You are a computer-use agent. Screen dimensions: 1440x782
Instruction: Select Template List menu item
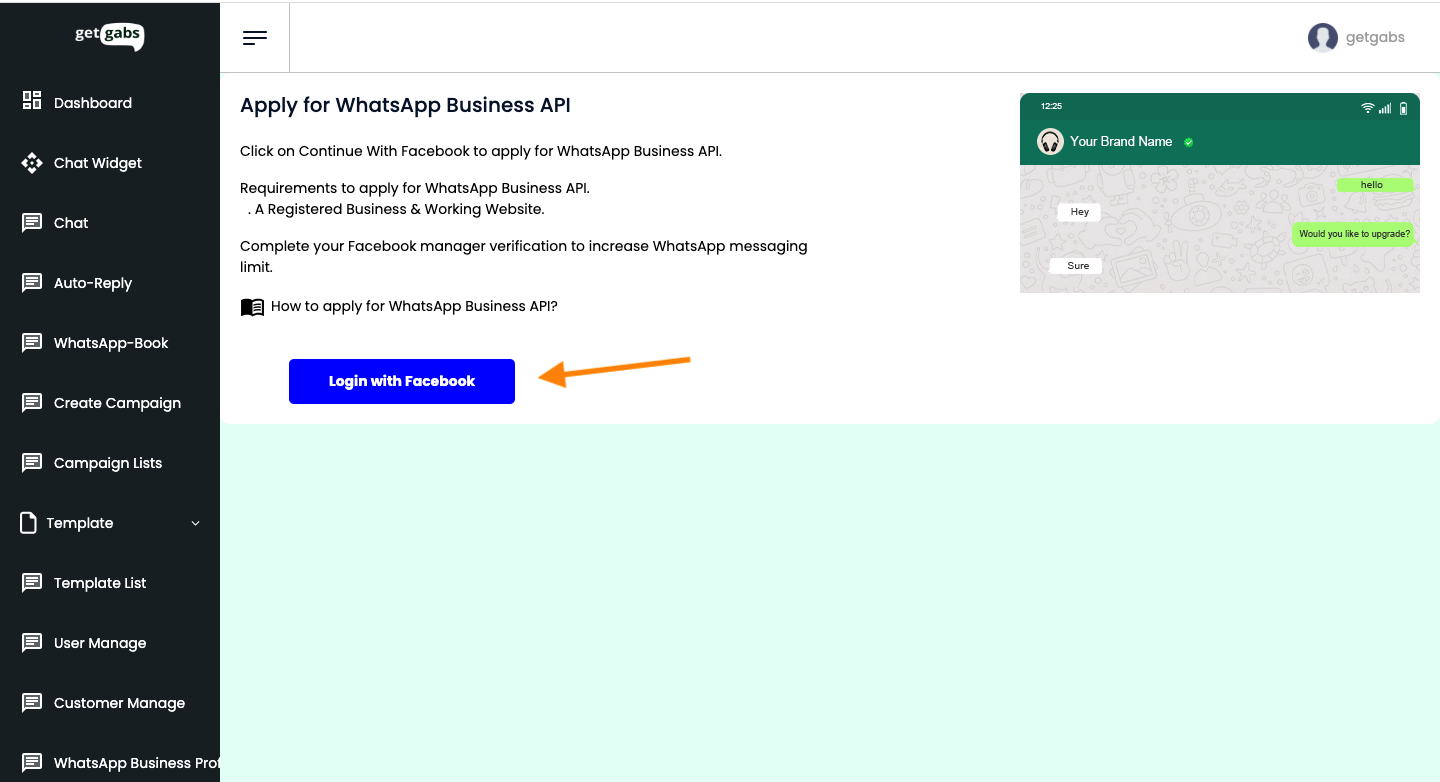tap(100, 583)
